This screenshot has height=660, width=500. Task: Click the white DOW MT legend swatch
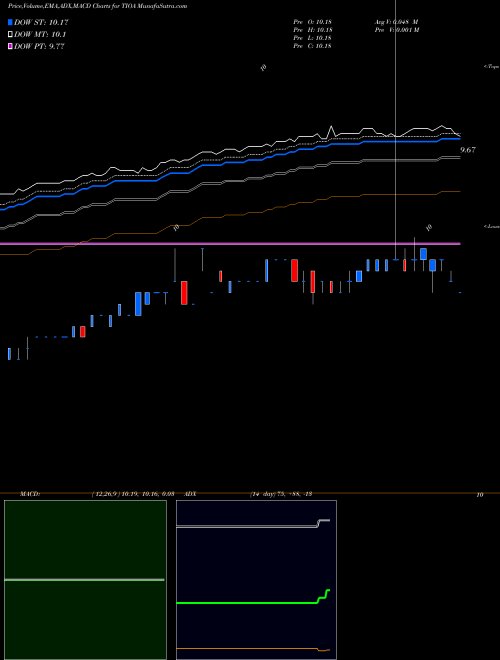[x=10, y=34]
